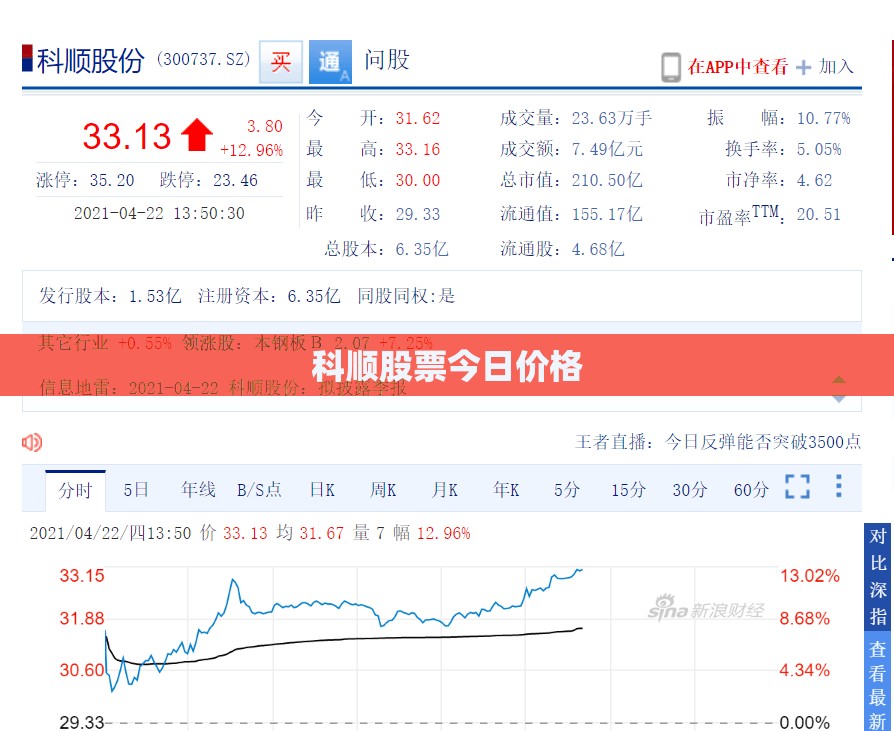Switch to the 年K tab

click(506, 490)
